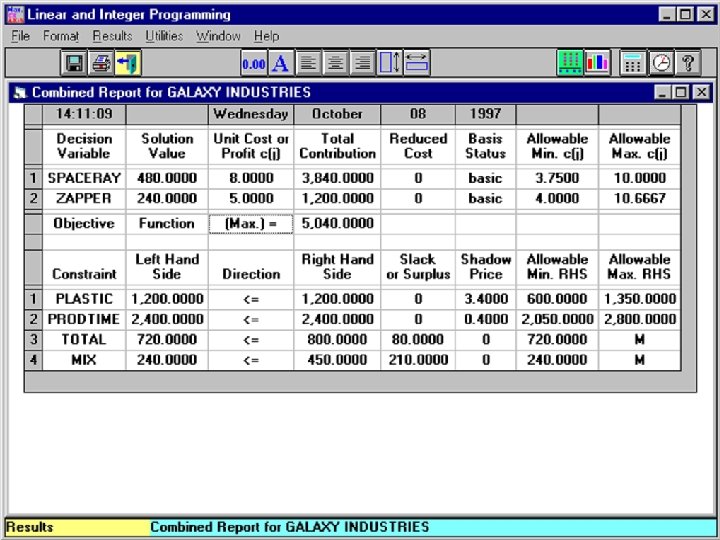720x540 pixels.
Task: Click the Wednesday date cell
Action: pos(251,114)
